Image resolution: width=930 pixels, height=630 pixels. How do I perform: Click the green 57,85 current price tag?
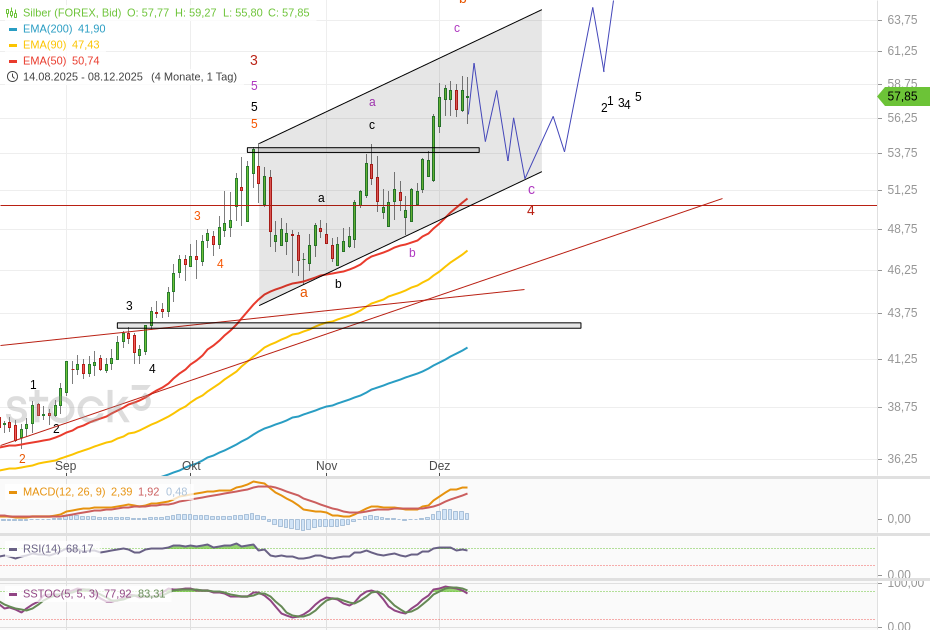903,97
